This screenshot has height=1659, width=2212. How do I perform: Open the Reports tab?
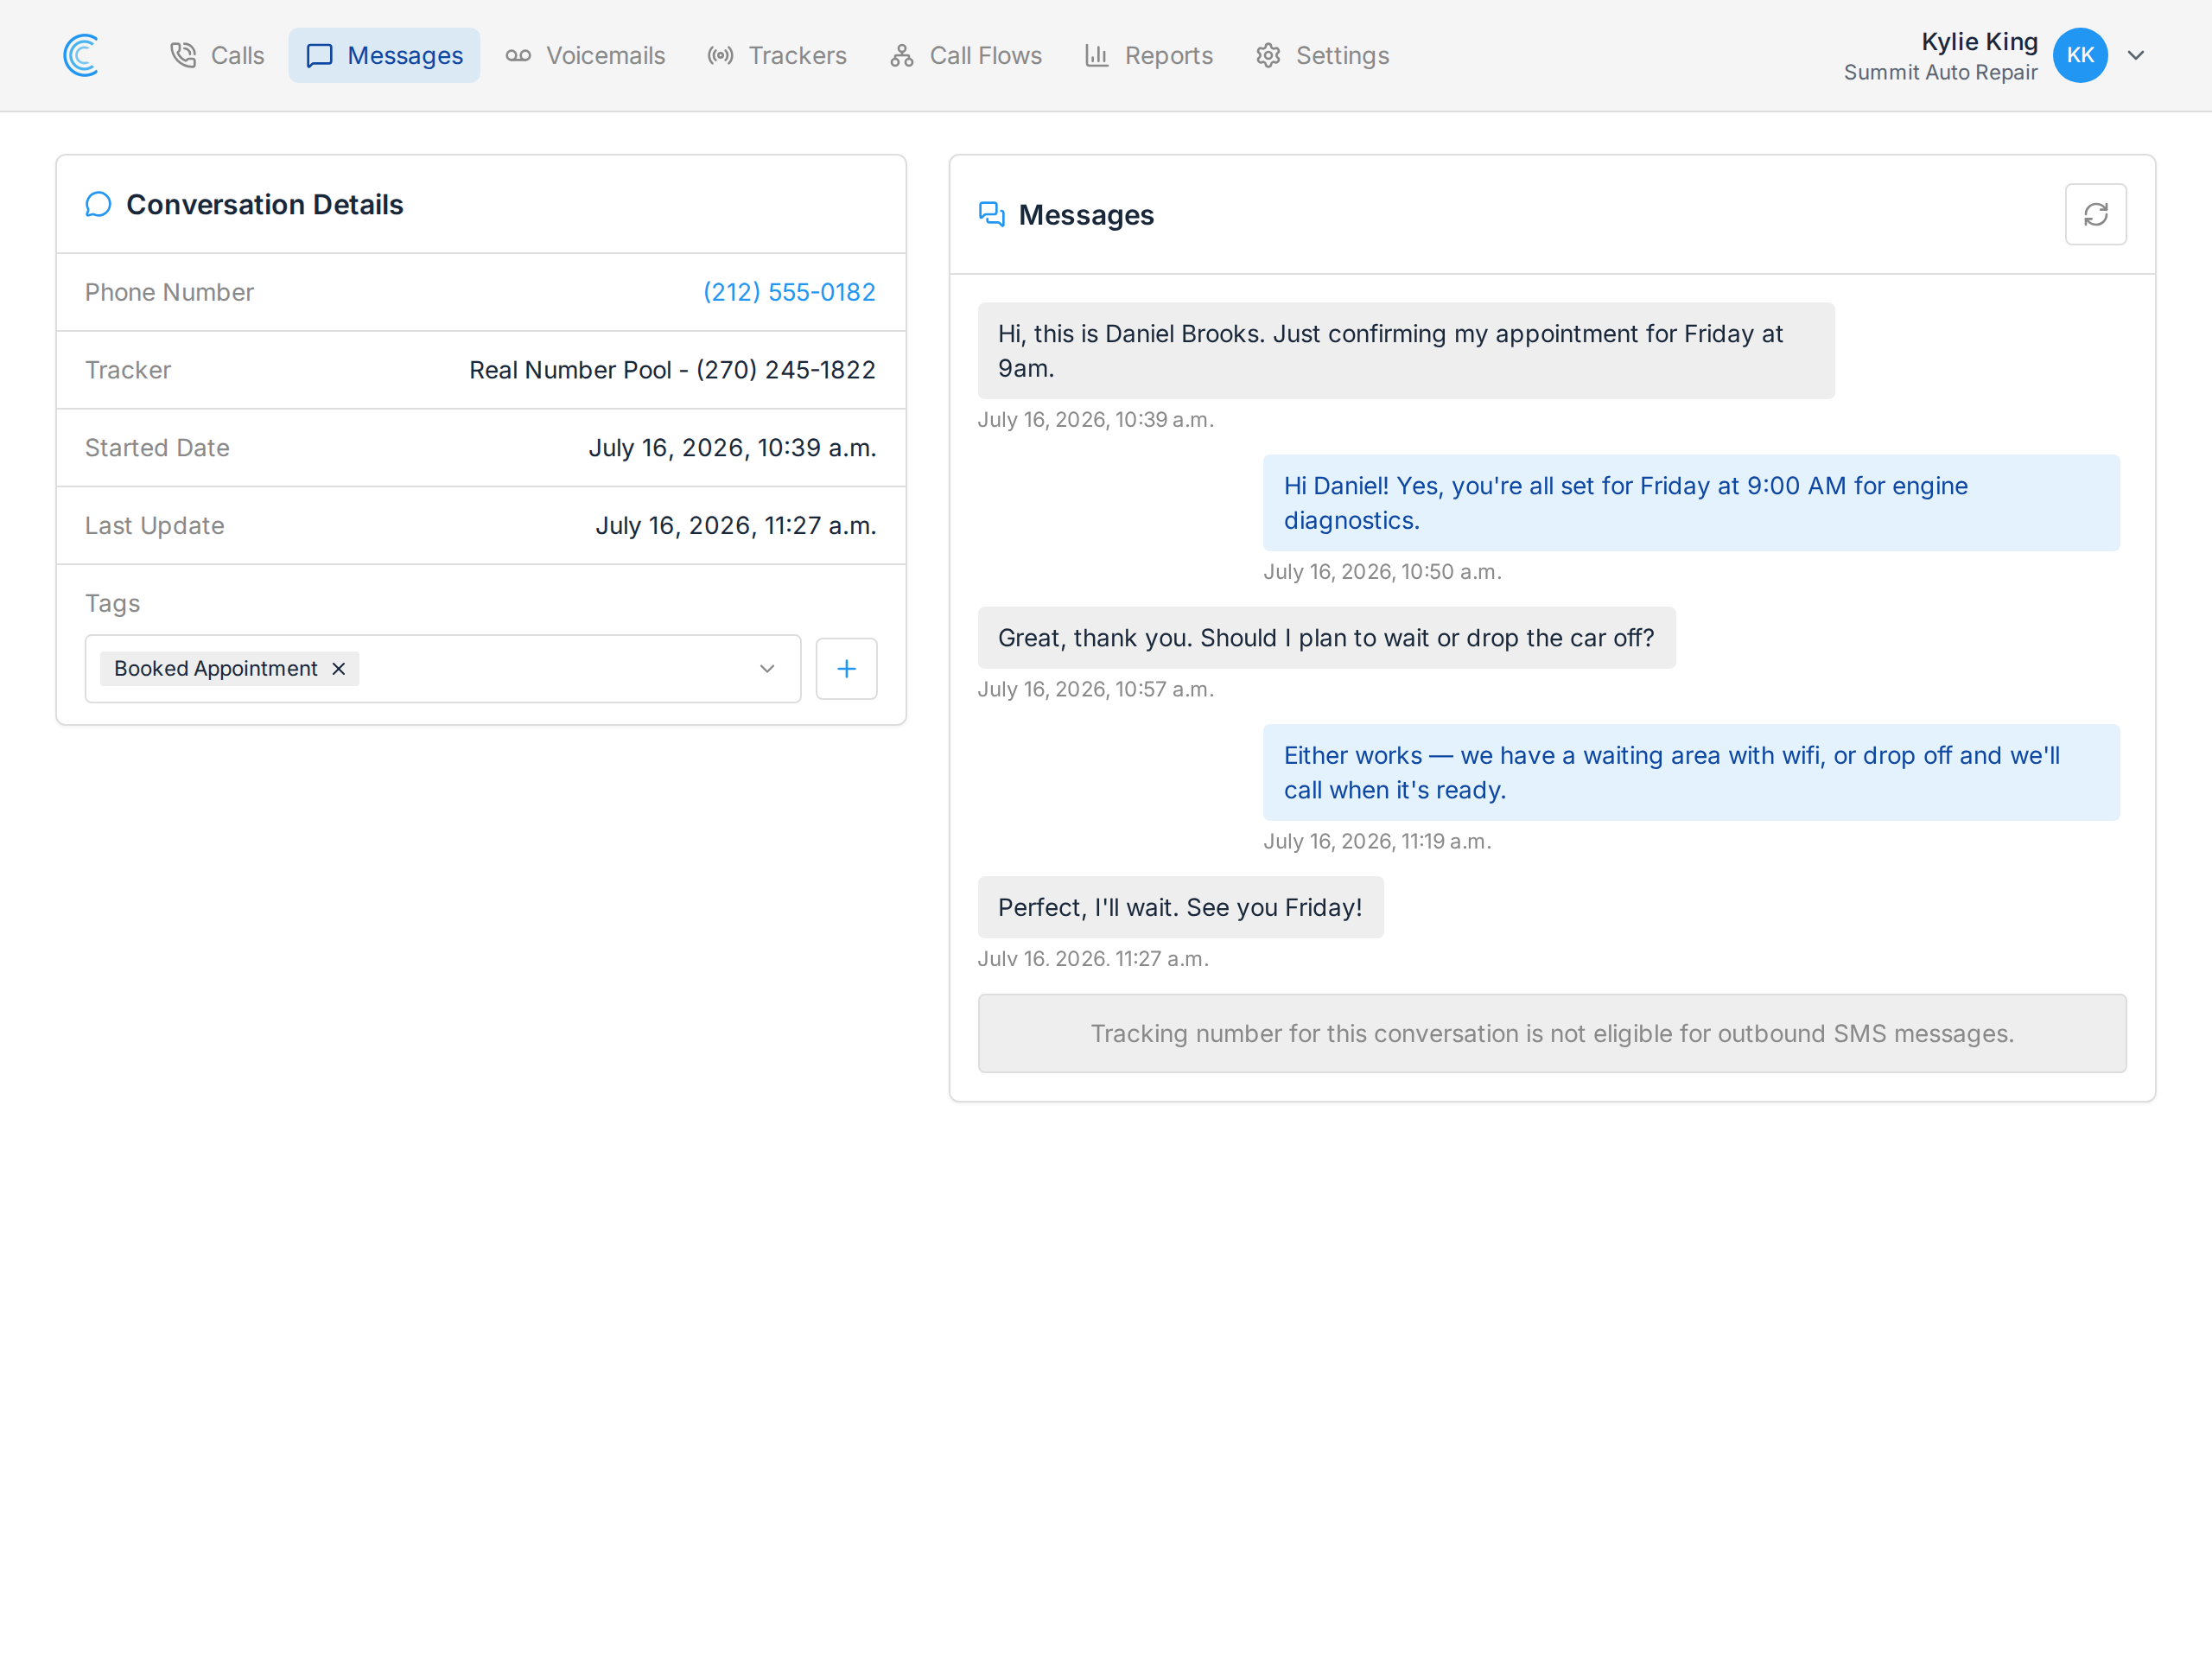1149,55
